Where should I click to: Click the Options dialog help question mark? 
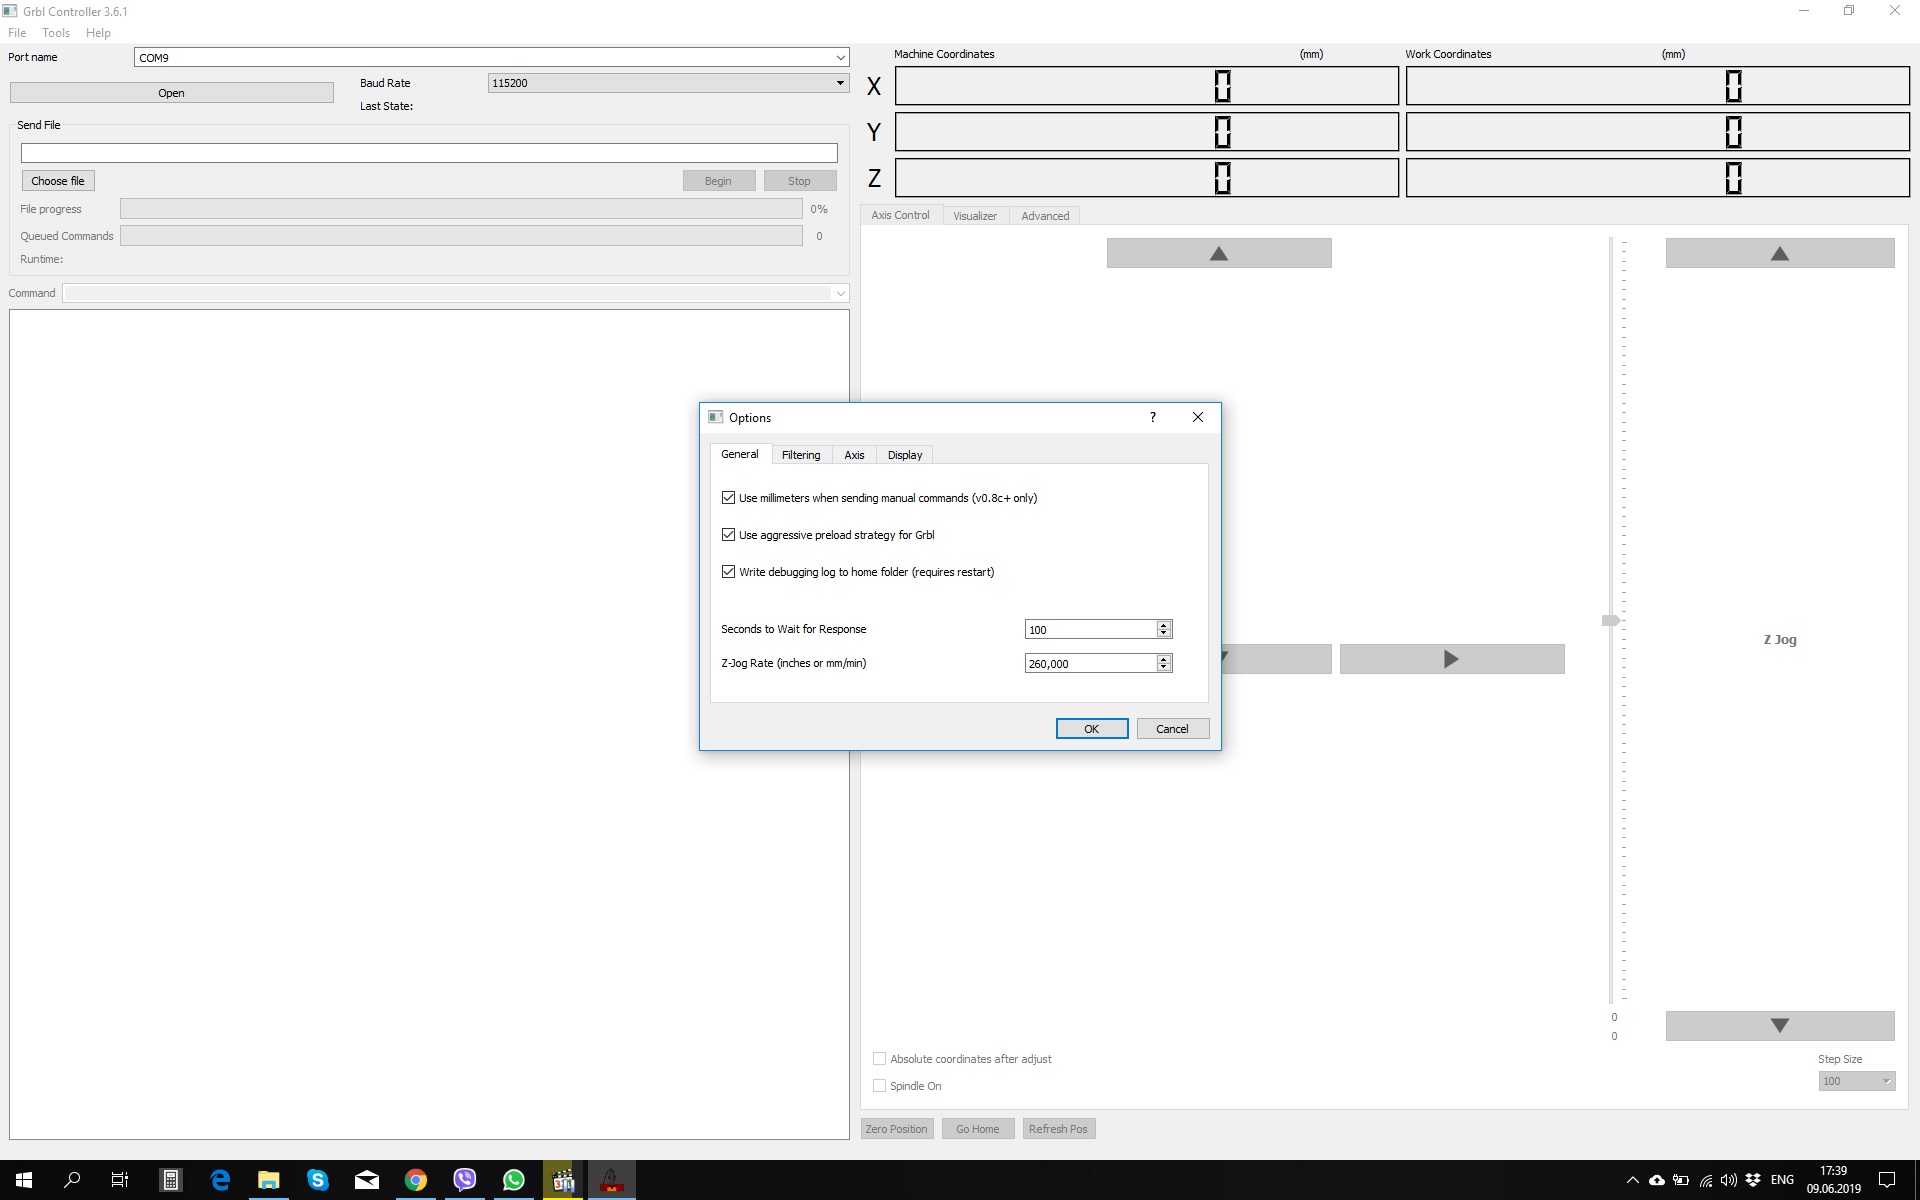point(1152,417)
